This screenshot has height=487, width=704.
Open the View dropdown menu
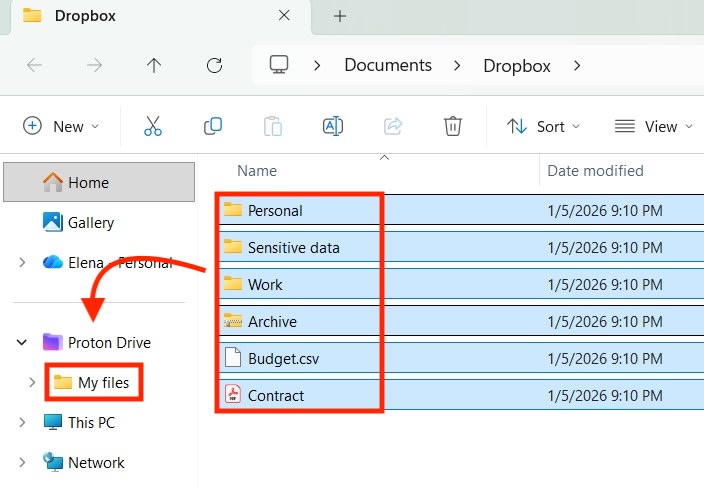653,126
